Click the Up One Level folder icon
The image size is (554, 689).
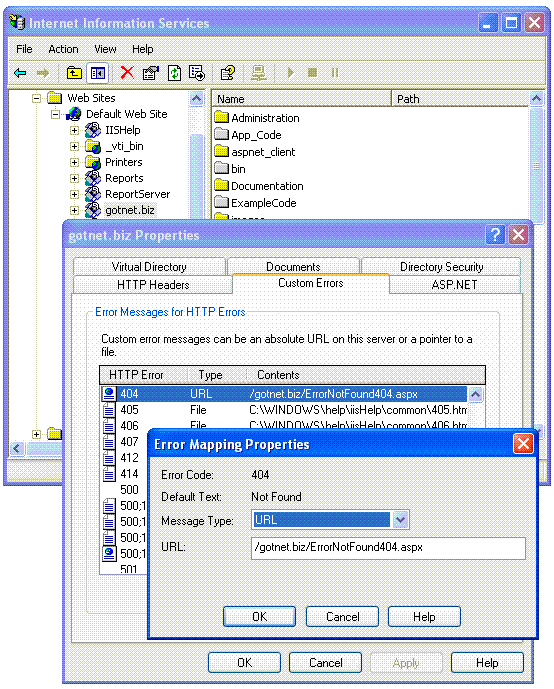point(74,73)
